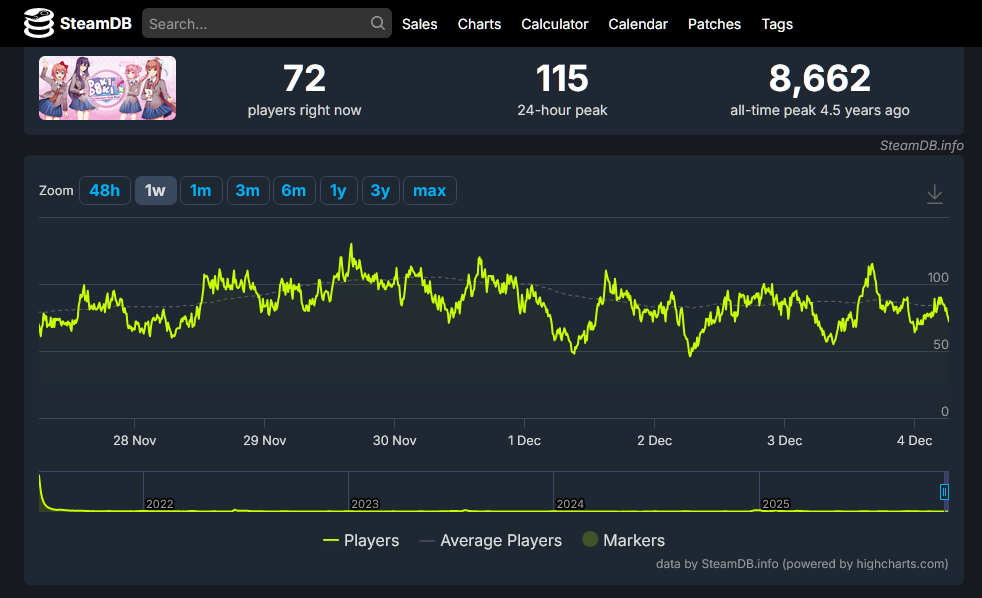Click the 50 y-axis value
The width and height of the screenshot is (982, 598).
click(941, 344)
